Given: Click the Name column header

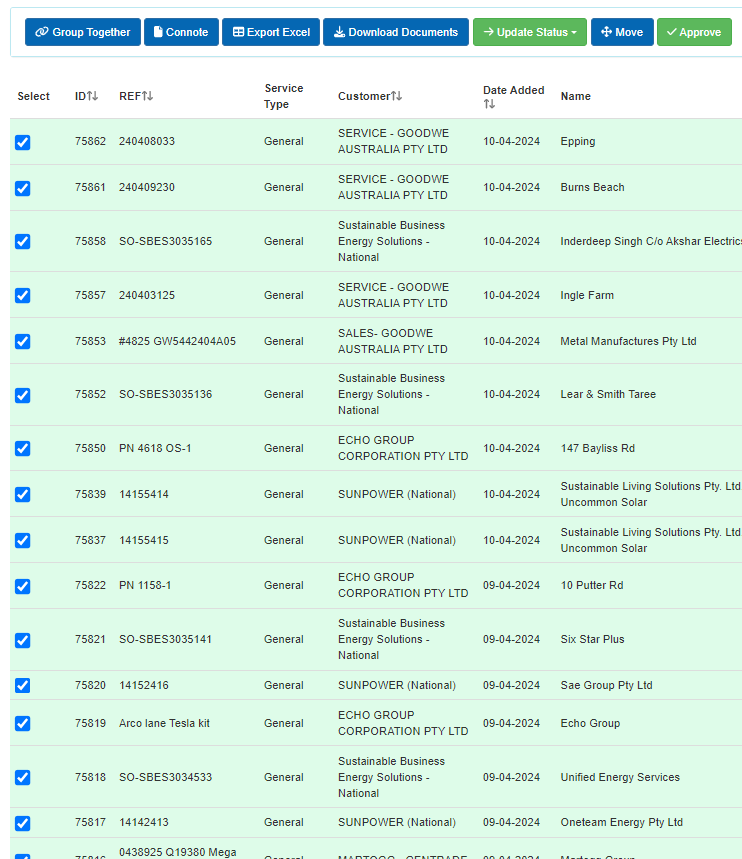Looking at the screenshot, I should (x=575, y=96).
